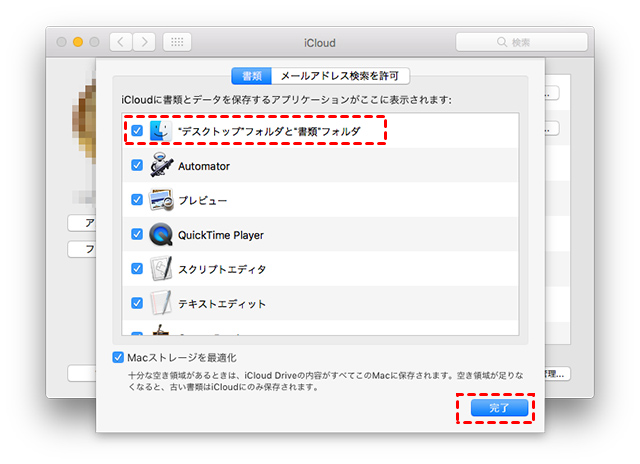Click the back arrow in iCloud toolbar
The width and height of the screenshot is (640, 464).
click(x=120, y=42)
